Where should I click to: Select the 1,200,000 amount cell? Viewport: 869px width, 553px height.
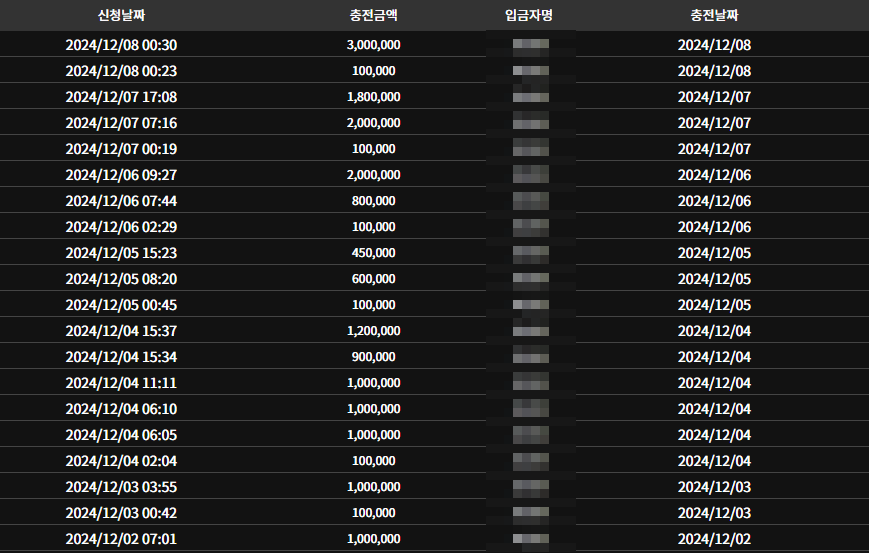(374, 331)
